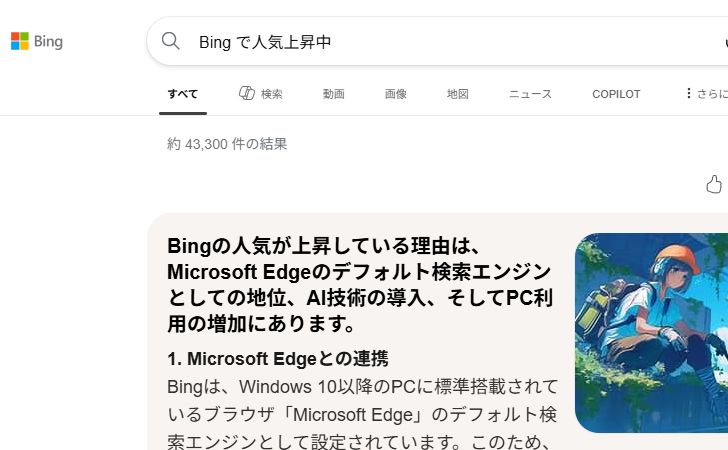Click the '約 43,300 件の結果' count text
The width and height of the screenshot is (728, 450).
pyautogui.click(x=227, y=144)
